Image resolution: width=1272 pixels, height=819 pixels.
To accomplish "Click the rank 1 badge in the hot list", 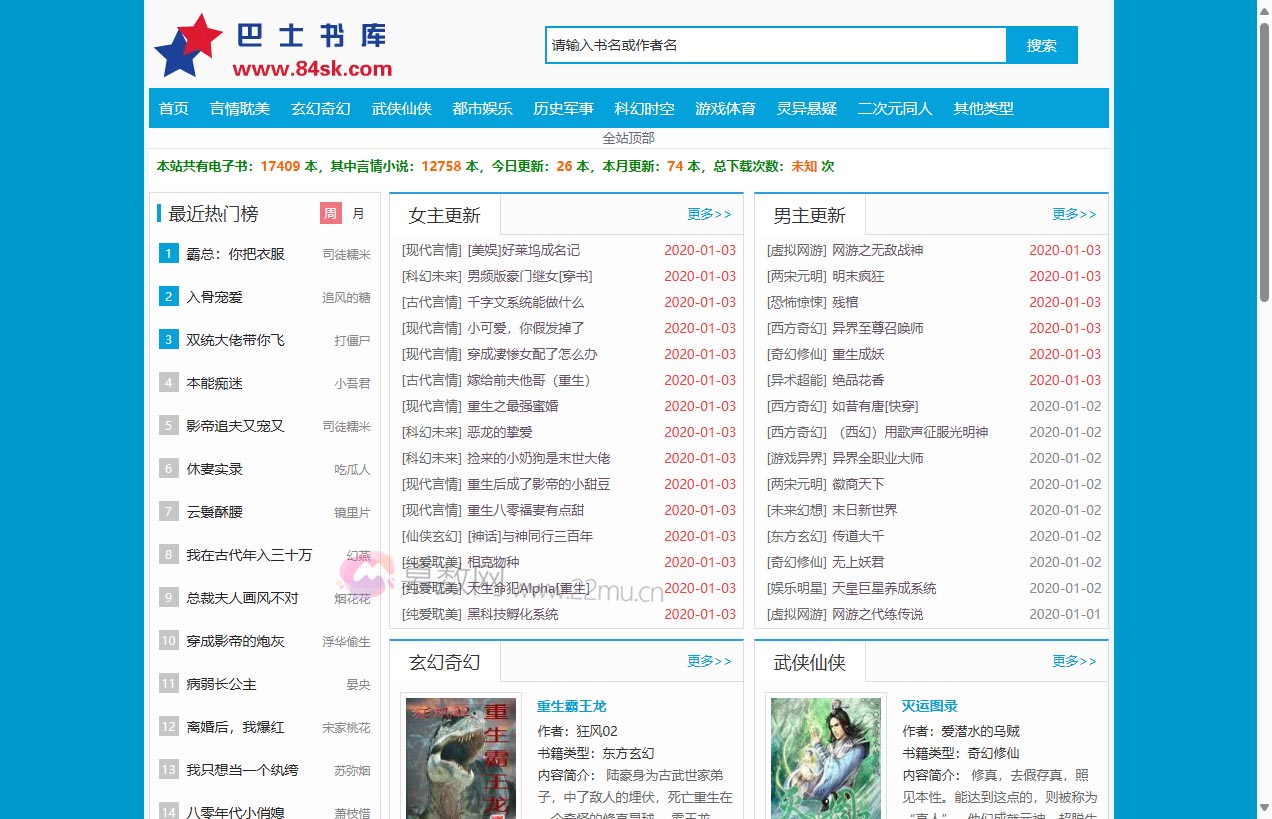I will click(x=169, y=254).
